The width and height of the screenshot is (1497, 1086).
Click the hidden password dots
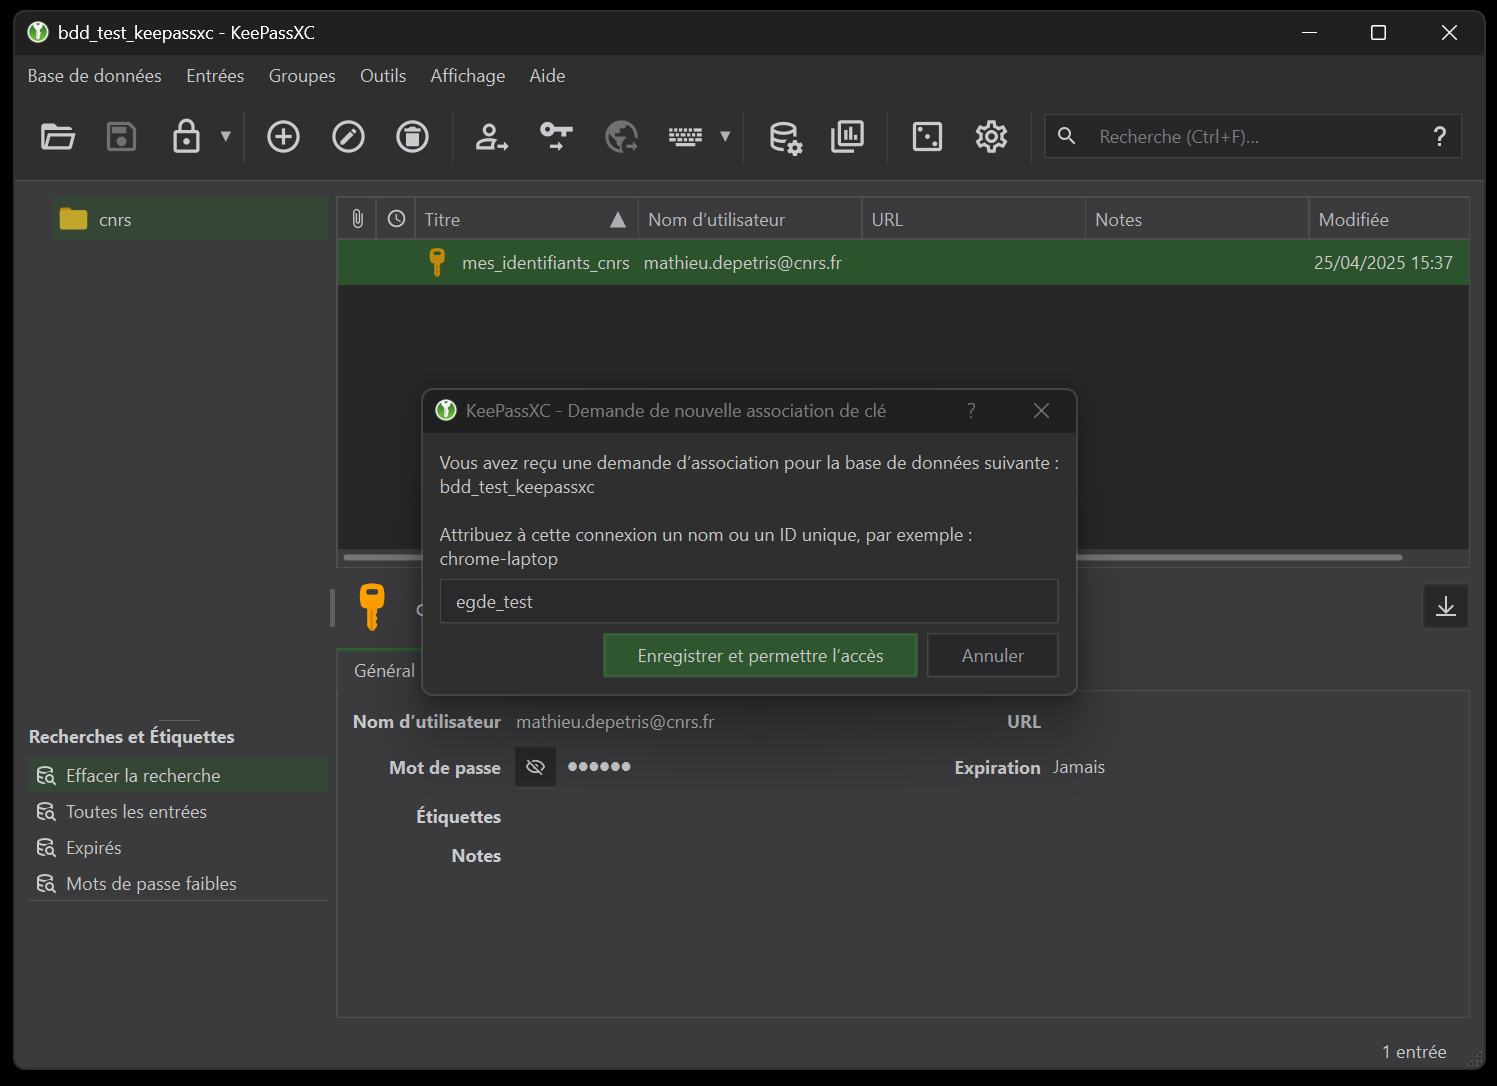click(x=599, y=767)
